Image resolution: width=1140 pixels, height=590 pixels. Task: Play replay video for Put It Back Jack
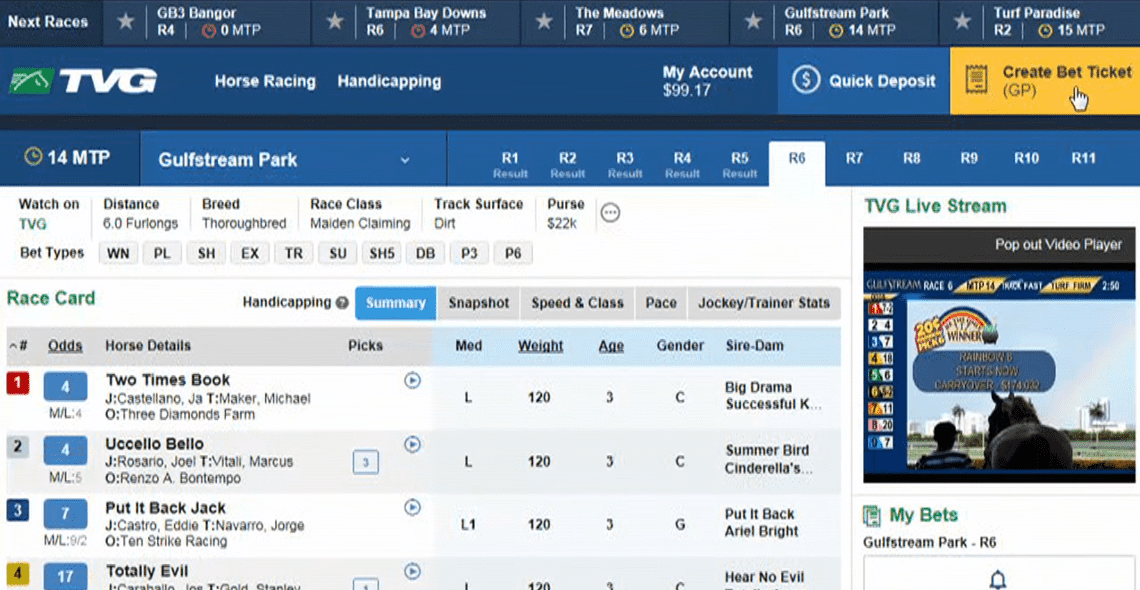412,508
